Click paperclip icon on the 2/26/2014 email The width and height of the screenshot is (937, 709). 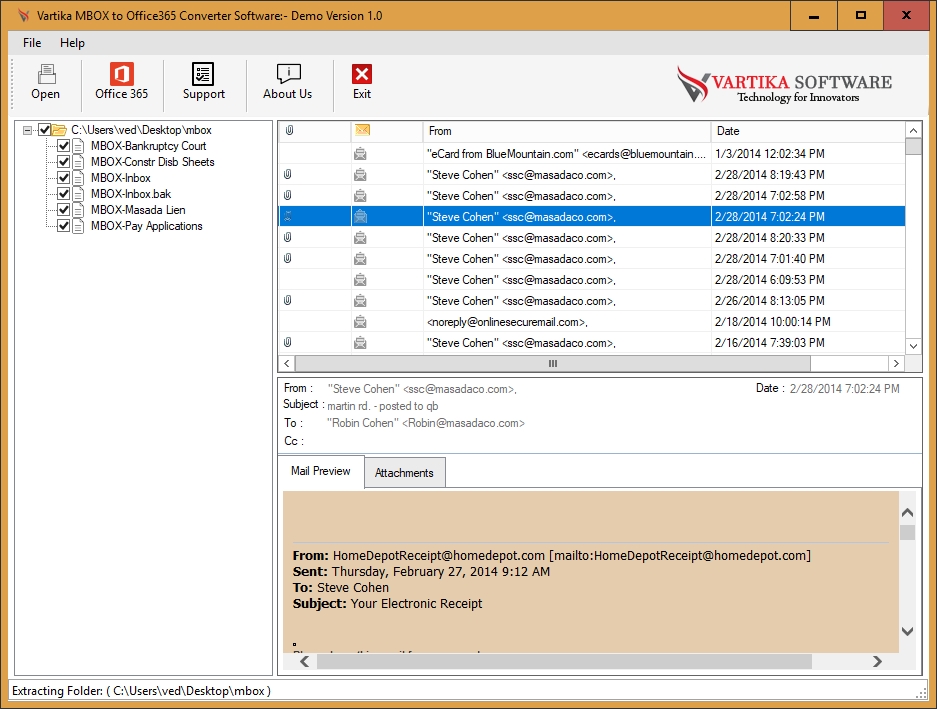tap(287, 300)
